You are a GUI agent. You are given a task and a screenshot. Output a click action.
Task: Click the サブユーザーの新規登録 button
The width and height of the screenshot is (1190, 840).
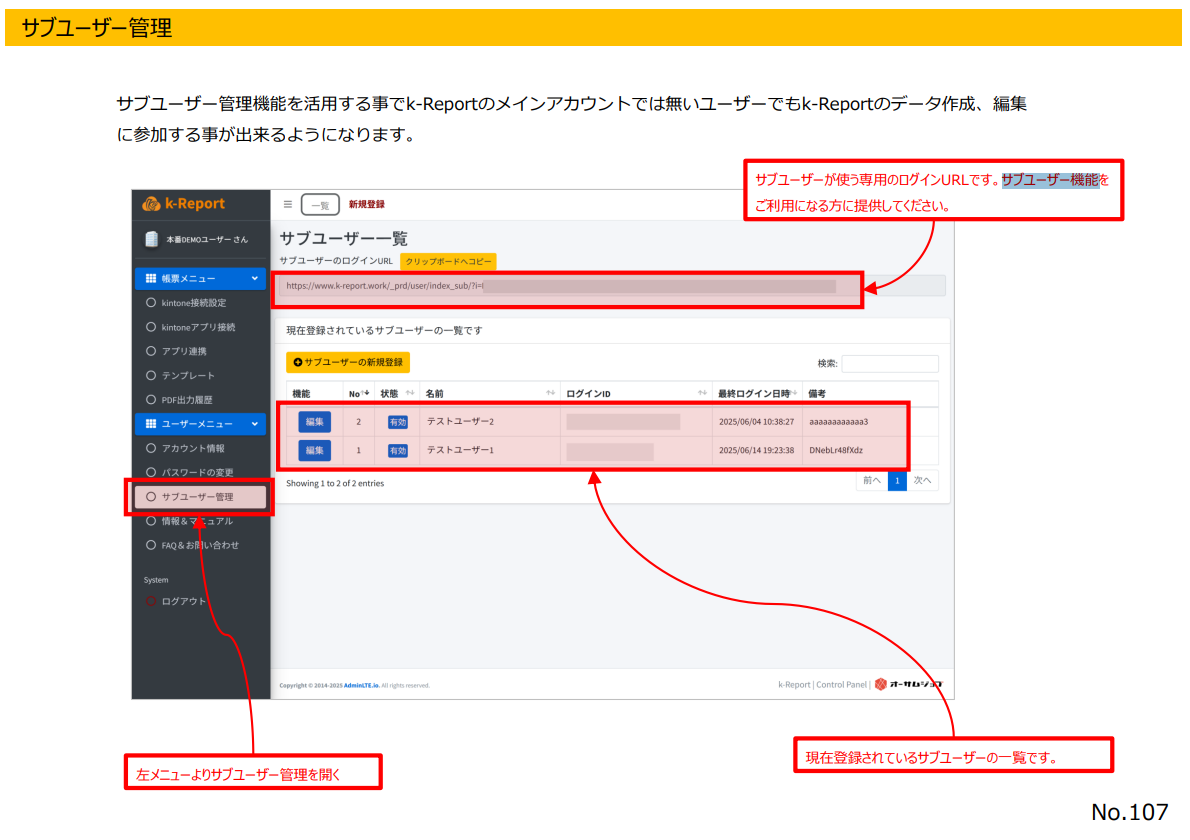pyautogui.click(x=348, y=363)
